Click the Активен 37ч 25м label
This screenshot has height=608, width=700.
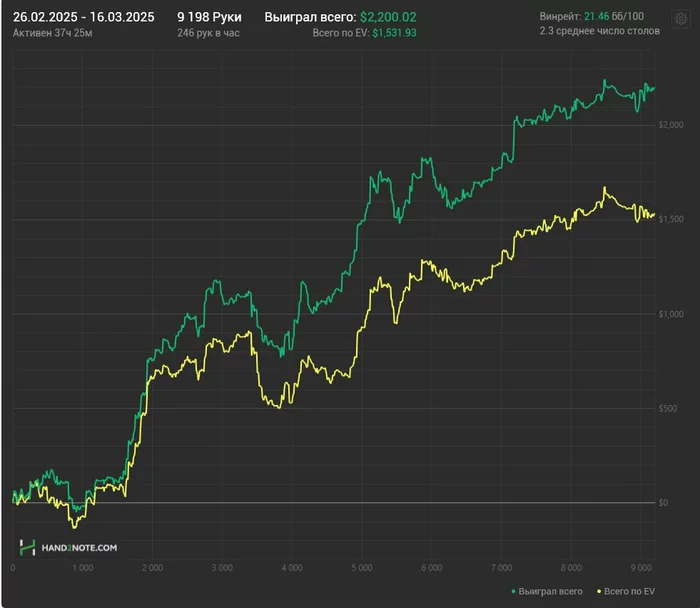pos(53,33)
